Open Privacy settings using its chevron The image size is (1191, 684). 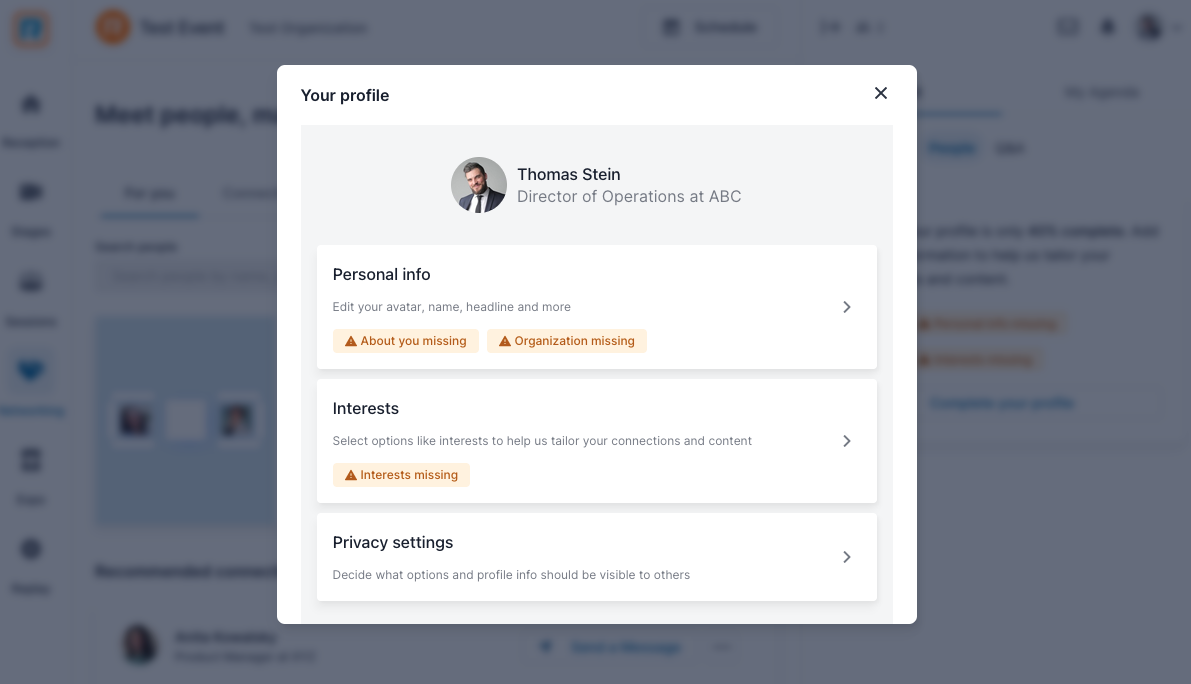click(846, 557)
